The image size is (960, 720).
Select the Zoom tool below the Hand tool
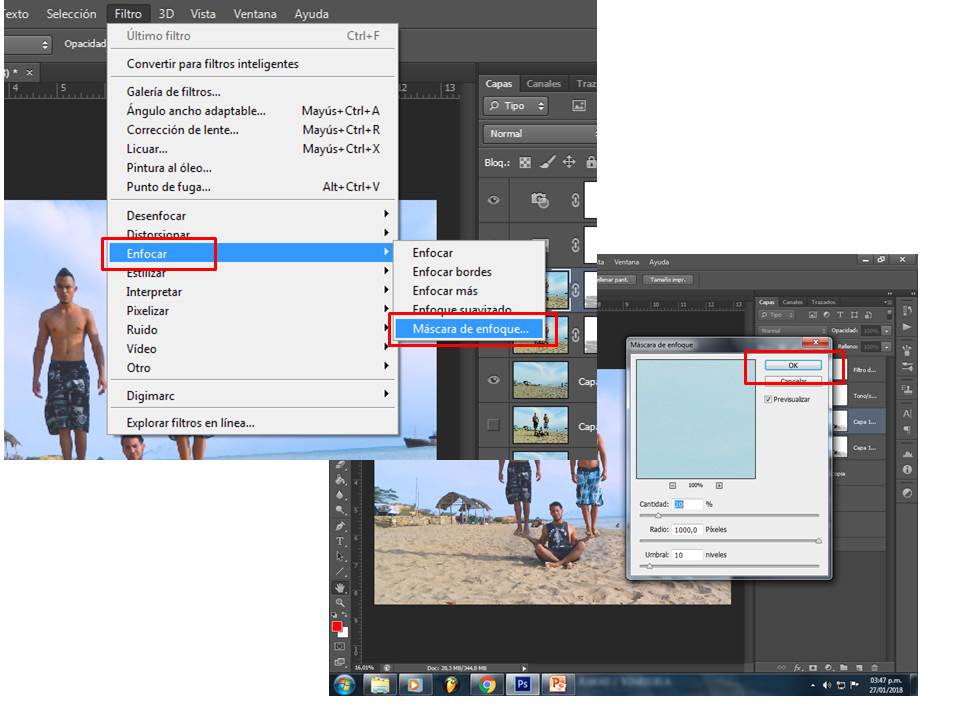[x=340, y=603]
